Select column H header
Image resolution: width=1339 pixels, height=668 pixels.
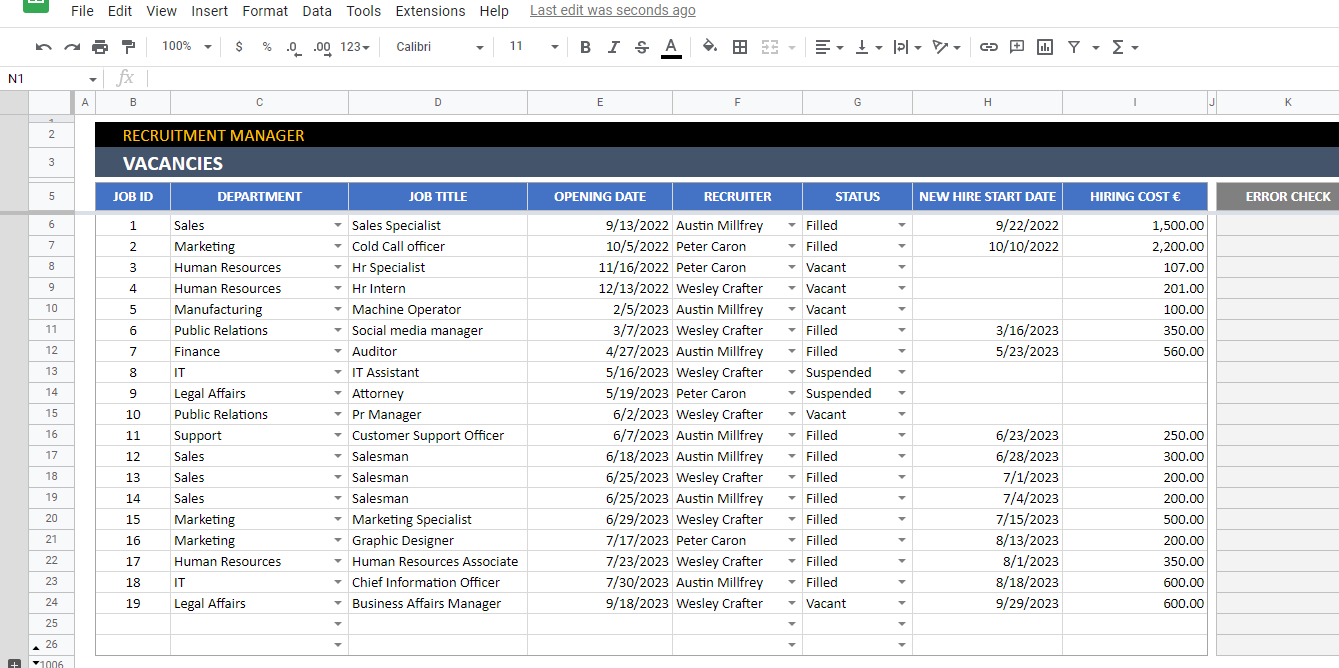[987, 102]
